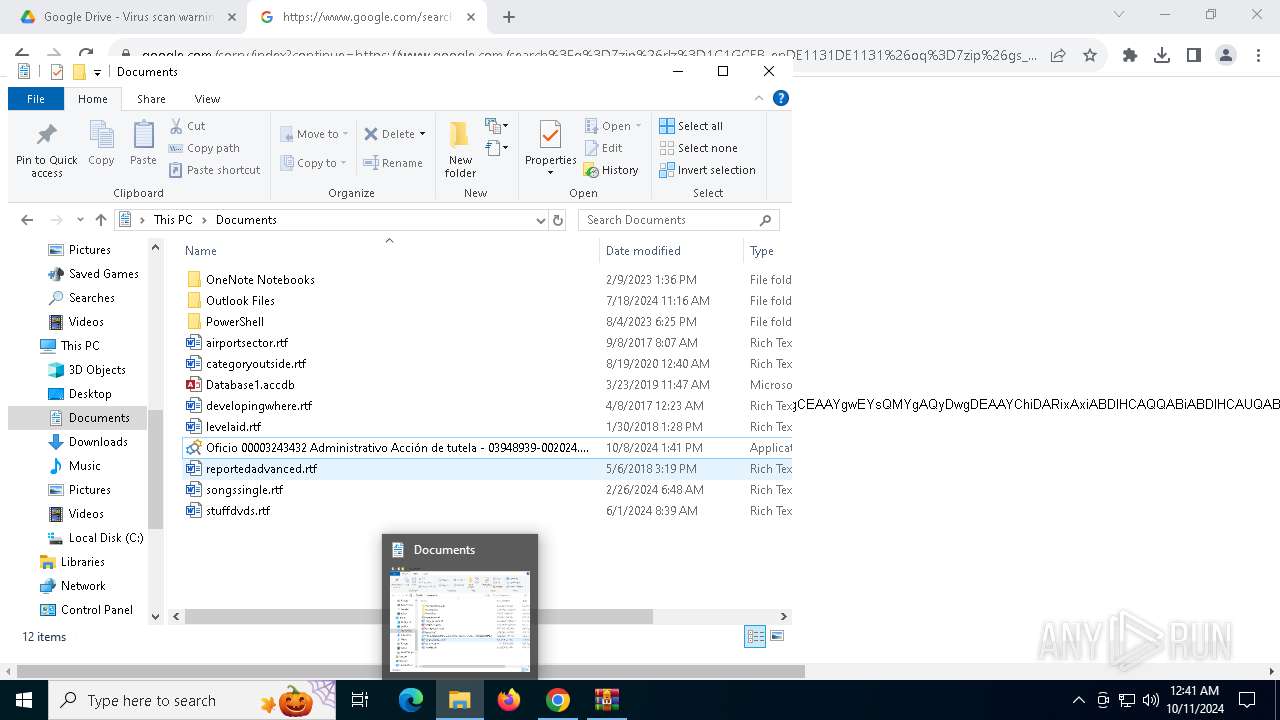
Task: Open the Properties ribbon button
Action: point(551,149)
